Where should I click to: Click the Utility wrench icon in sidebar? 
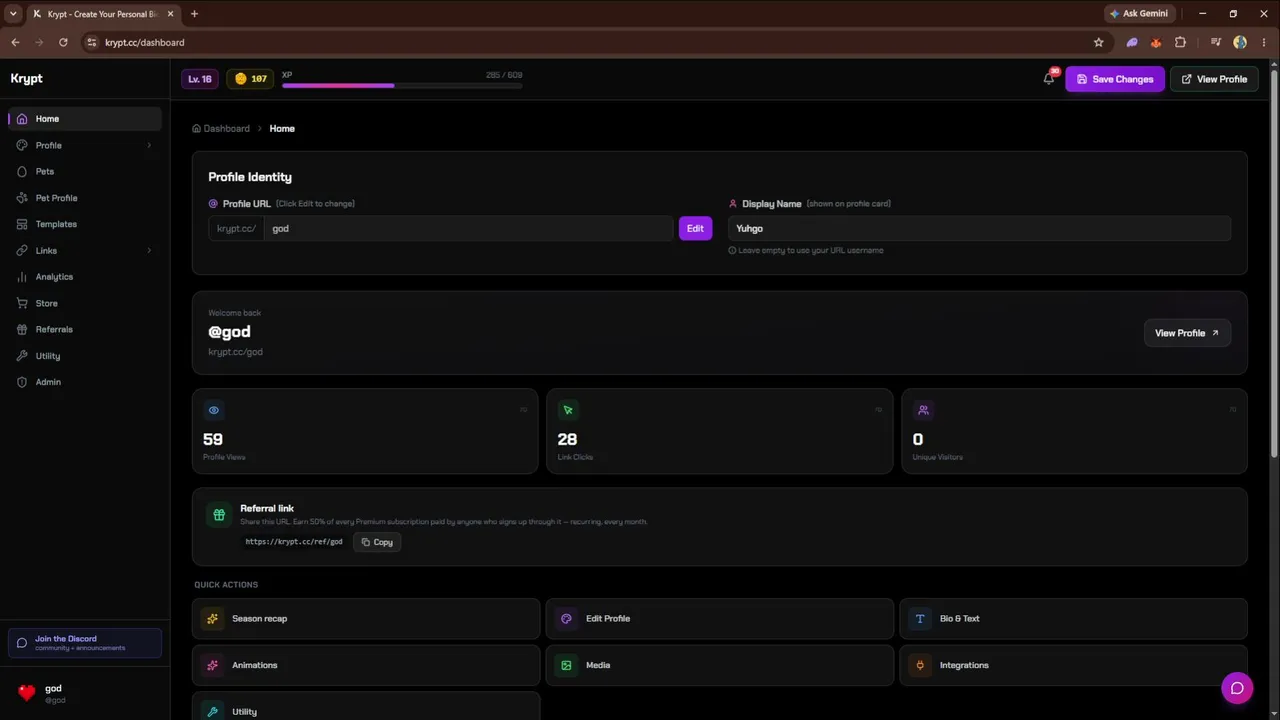(x=22, y=356)
